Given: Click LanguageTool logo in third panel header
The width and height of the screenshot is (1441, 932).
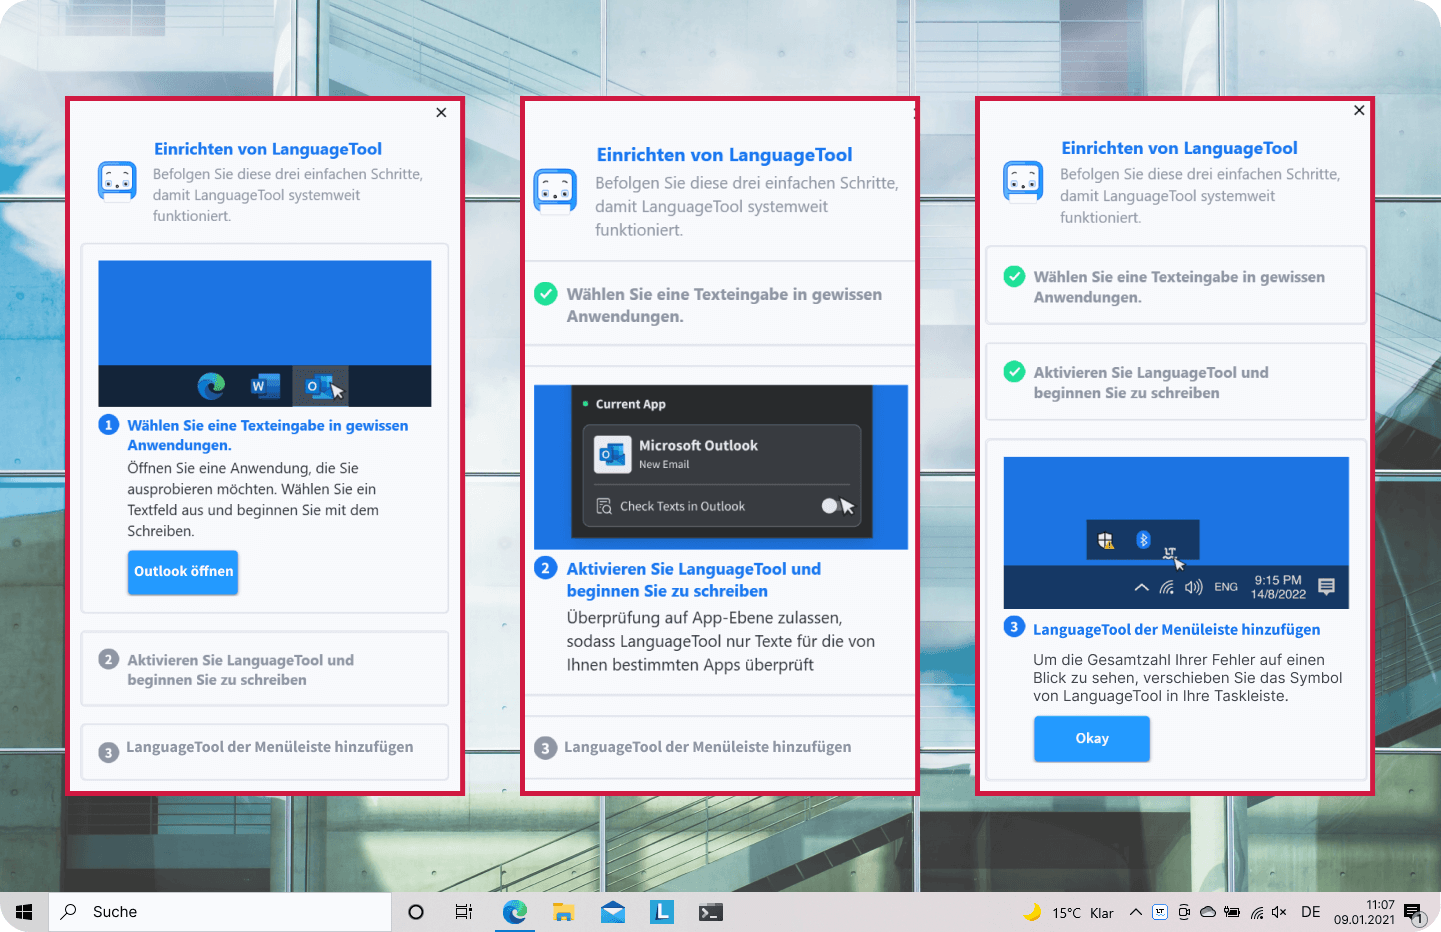Looking at the screenshot, I should coord(1023,181).
